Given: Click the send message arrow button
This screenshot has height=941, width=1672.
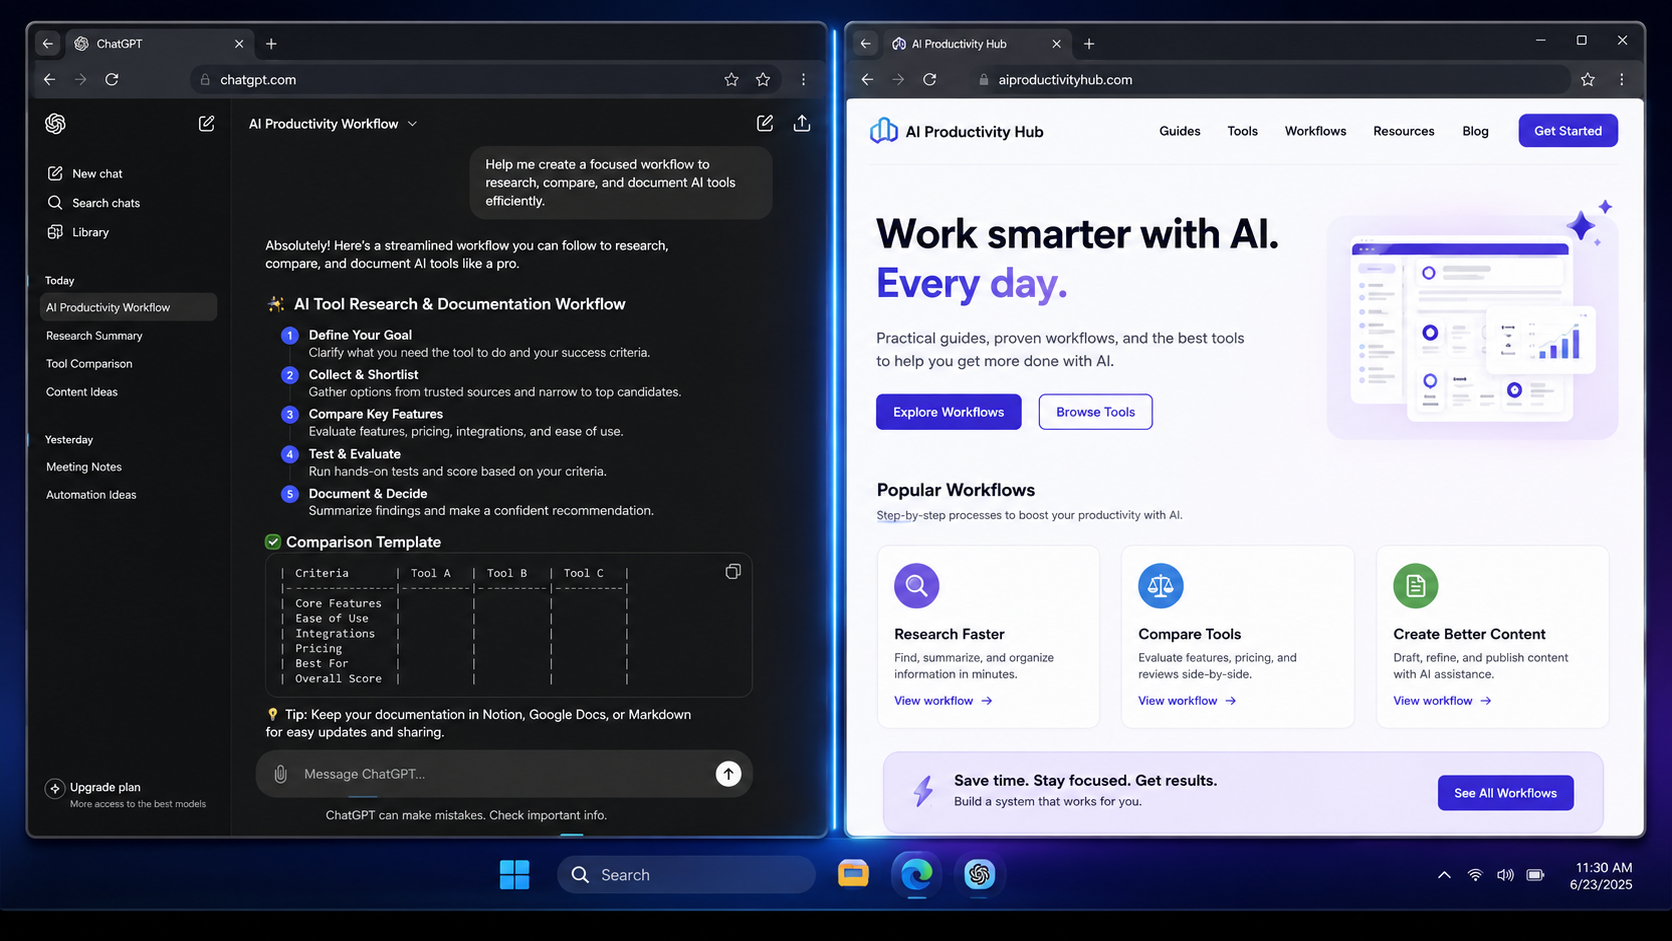Looking at the screenshot, I should pos(728,773).
